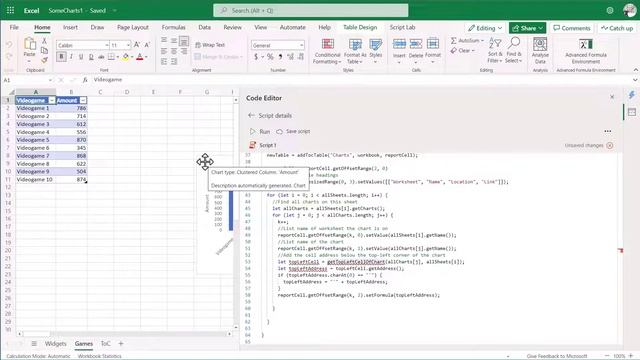This screenshot has height=360, width=640.
Task: Open Format As Table gallery
Action: (x=355, y=51)
